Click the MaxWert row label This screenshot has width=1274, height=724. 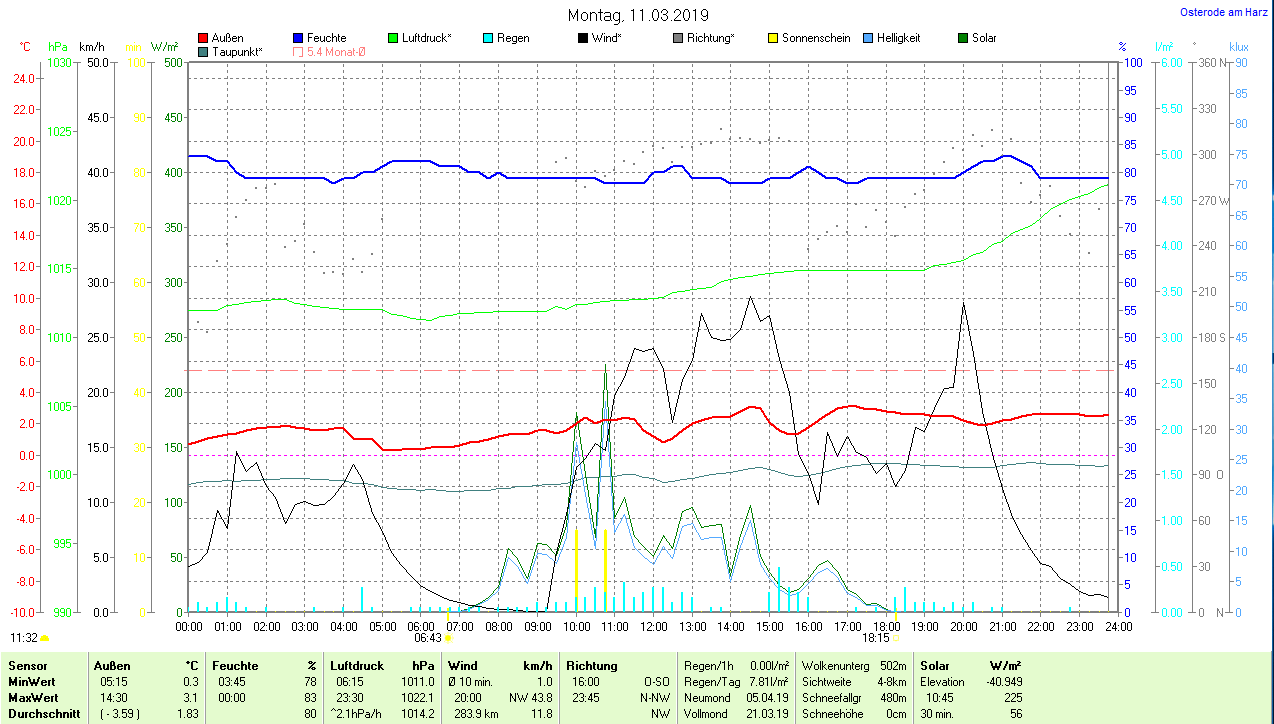[32, 697]
